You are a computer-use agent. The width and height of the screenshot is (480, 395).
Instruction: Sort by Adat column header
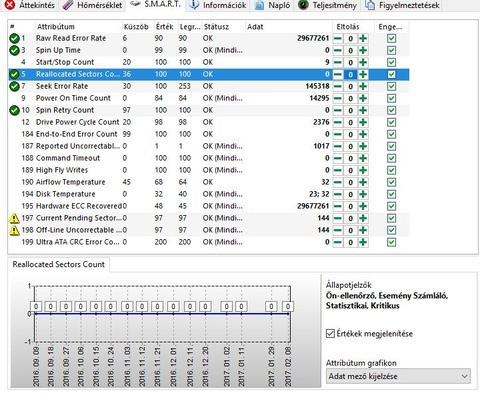(255, 27)
